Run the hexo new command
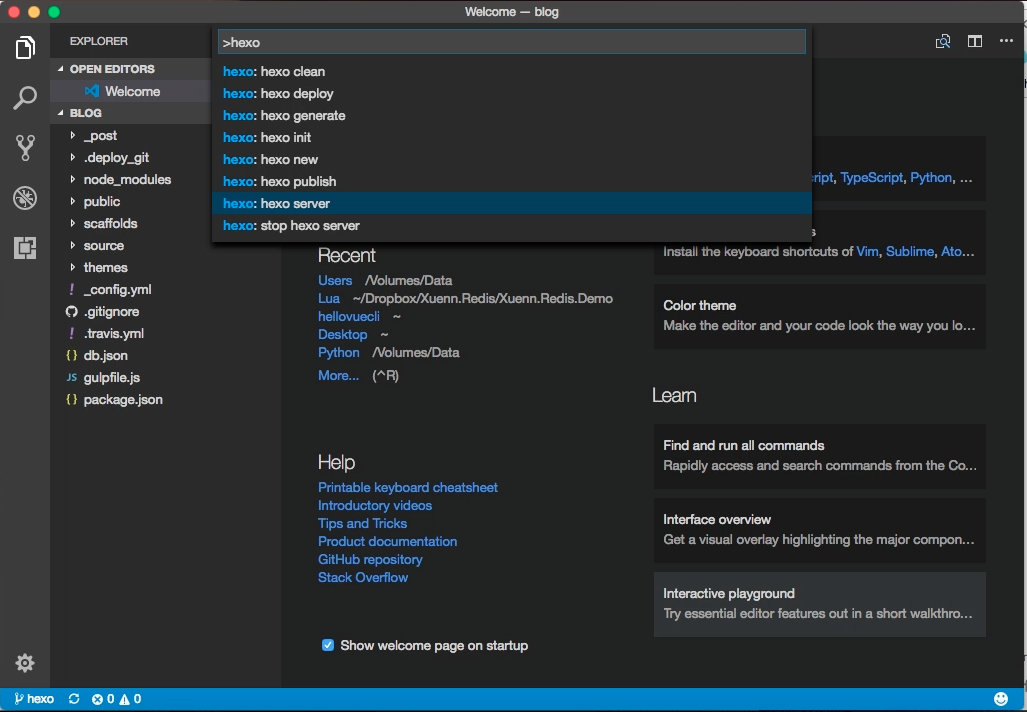The width and height of the screenshot is (1027, 712). [x=512, y=159]
